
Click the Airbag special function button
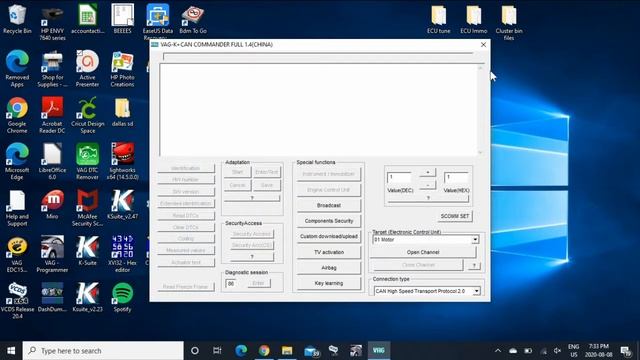coord(329,268)
